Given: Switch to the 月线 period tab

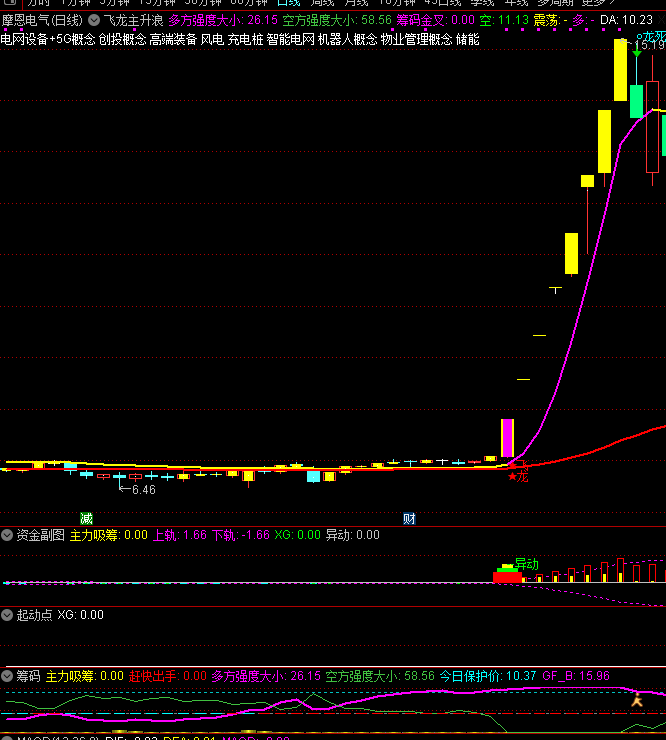Looking at the screenshot, I should 356,3.
